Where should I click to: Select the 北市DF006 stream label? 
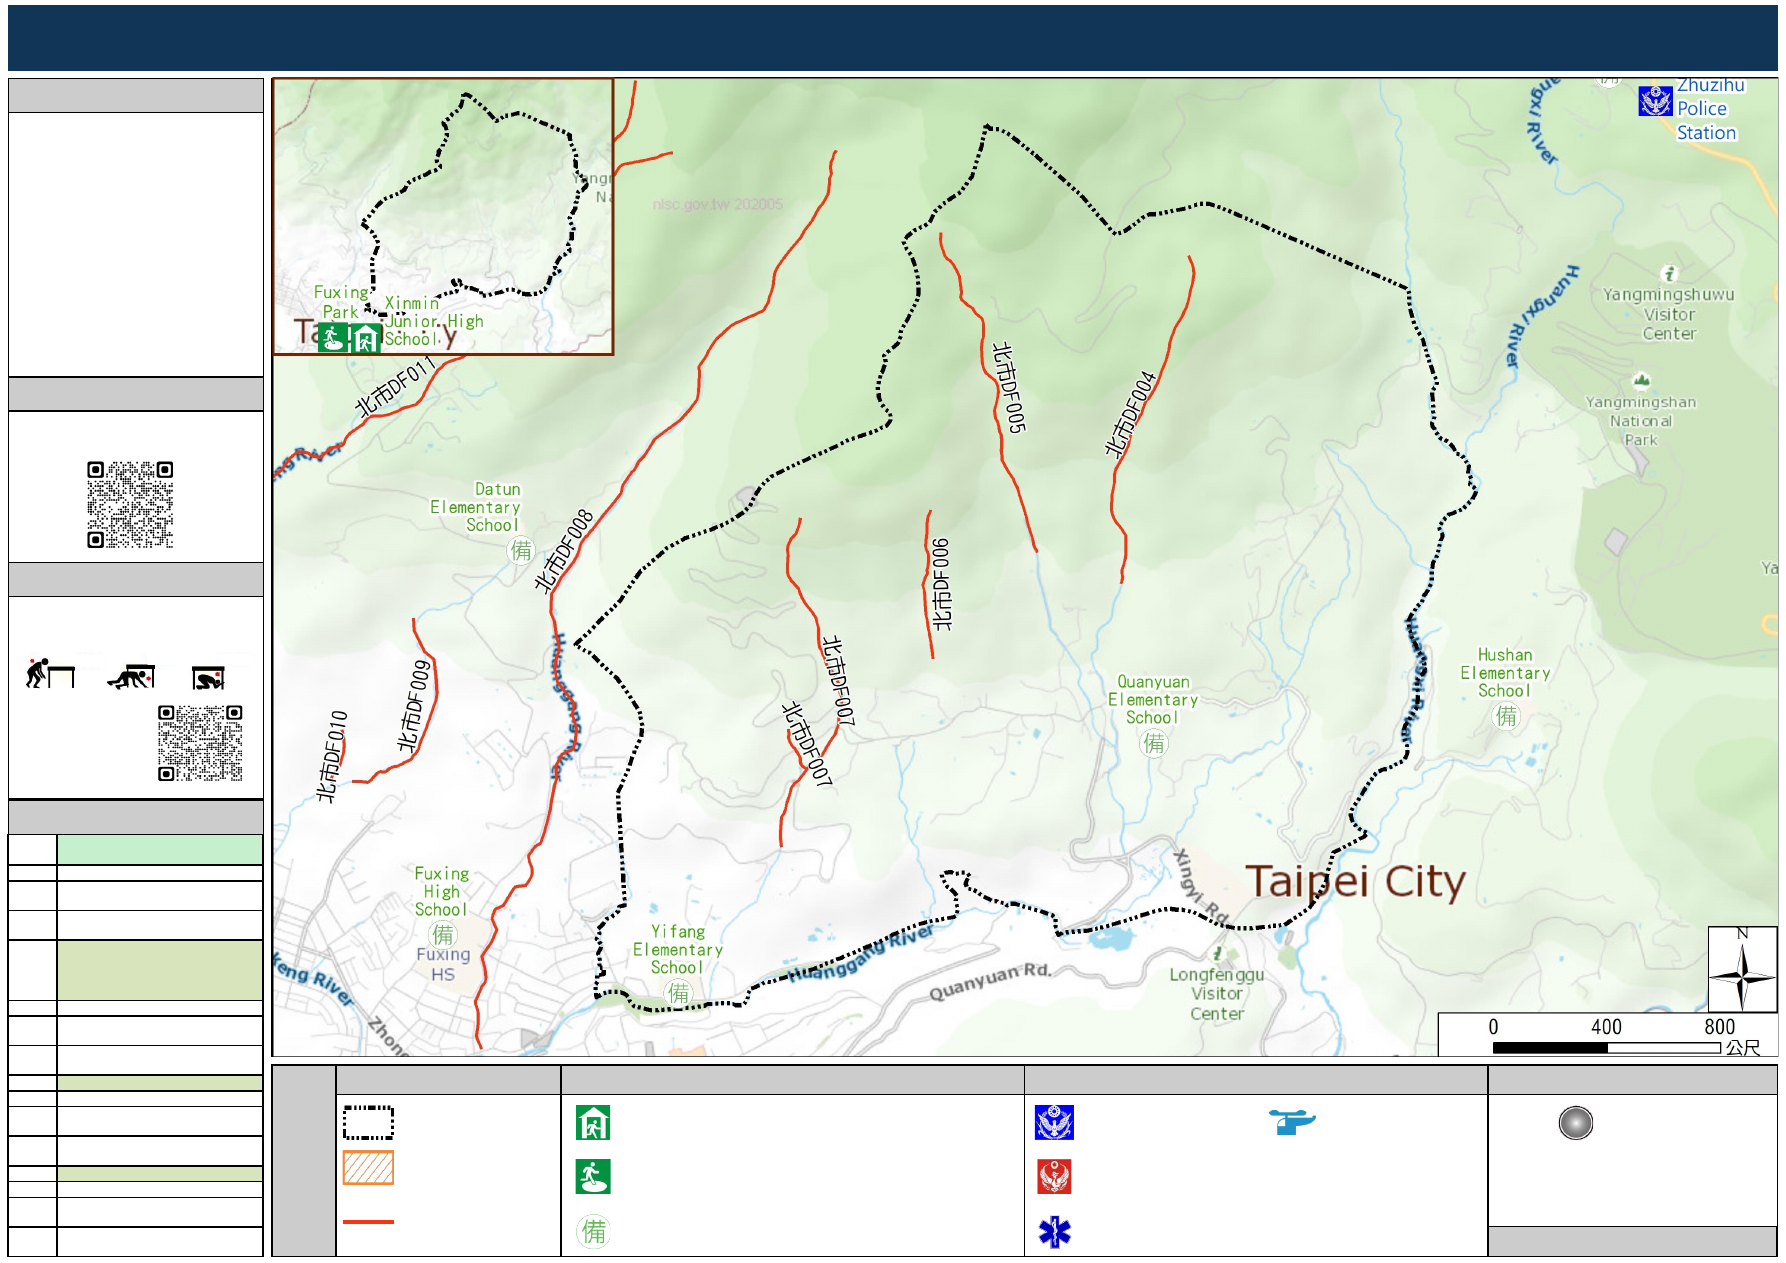(x=941, y=585)
